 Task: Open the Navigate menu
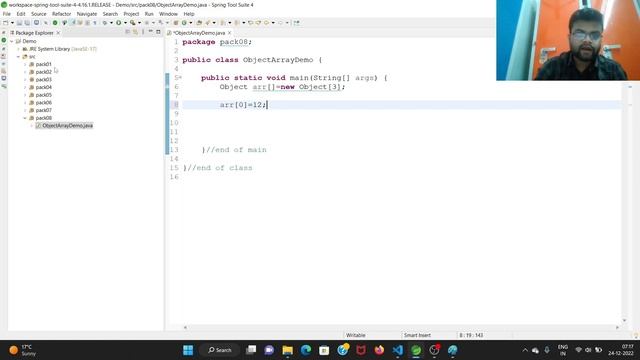point(87,14)
